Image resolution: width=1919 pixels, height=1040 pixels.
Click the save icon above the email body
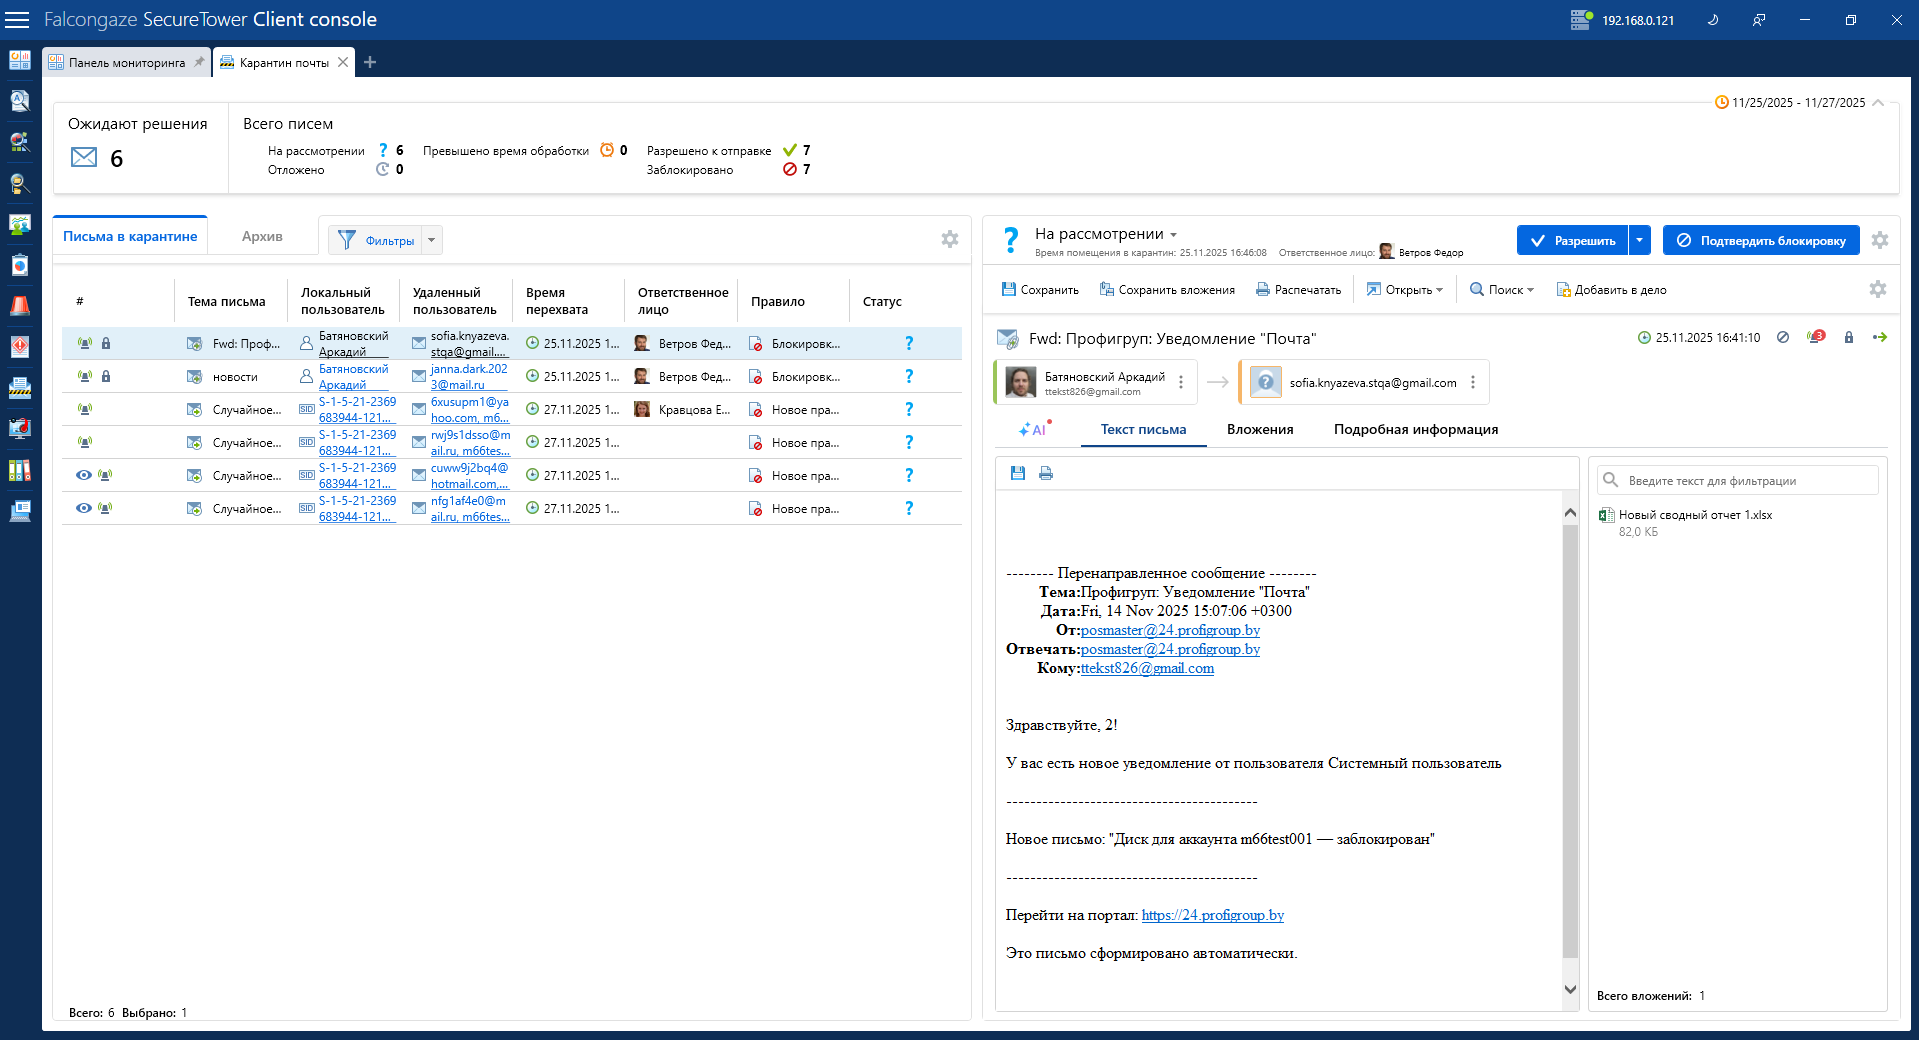tap(1018, 473)
